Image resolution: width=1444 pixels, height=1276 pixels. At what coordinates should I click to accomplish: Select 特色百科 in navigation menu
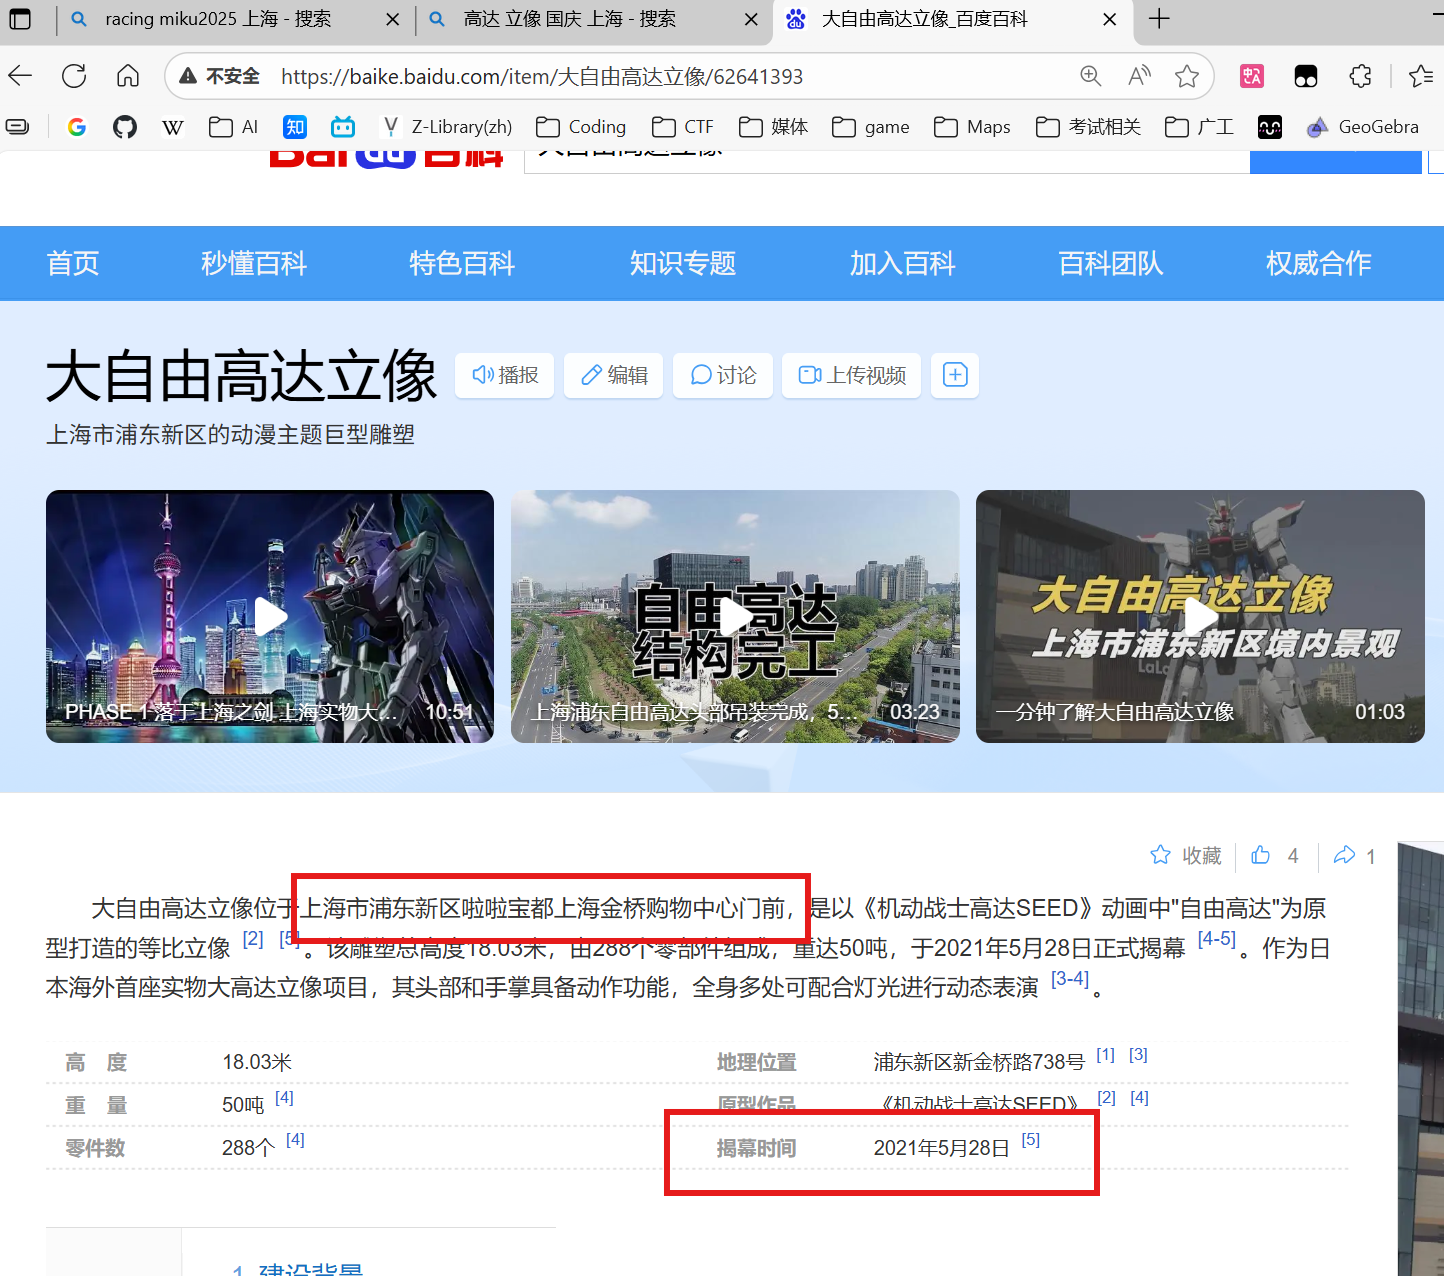[x=461, y=263]
